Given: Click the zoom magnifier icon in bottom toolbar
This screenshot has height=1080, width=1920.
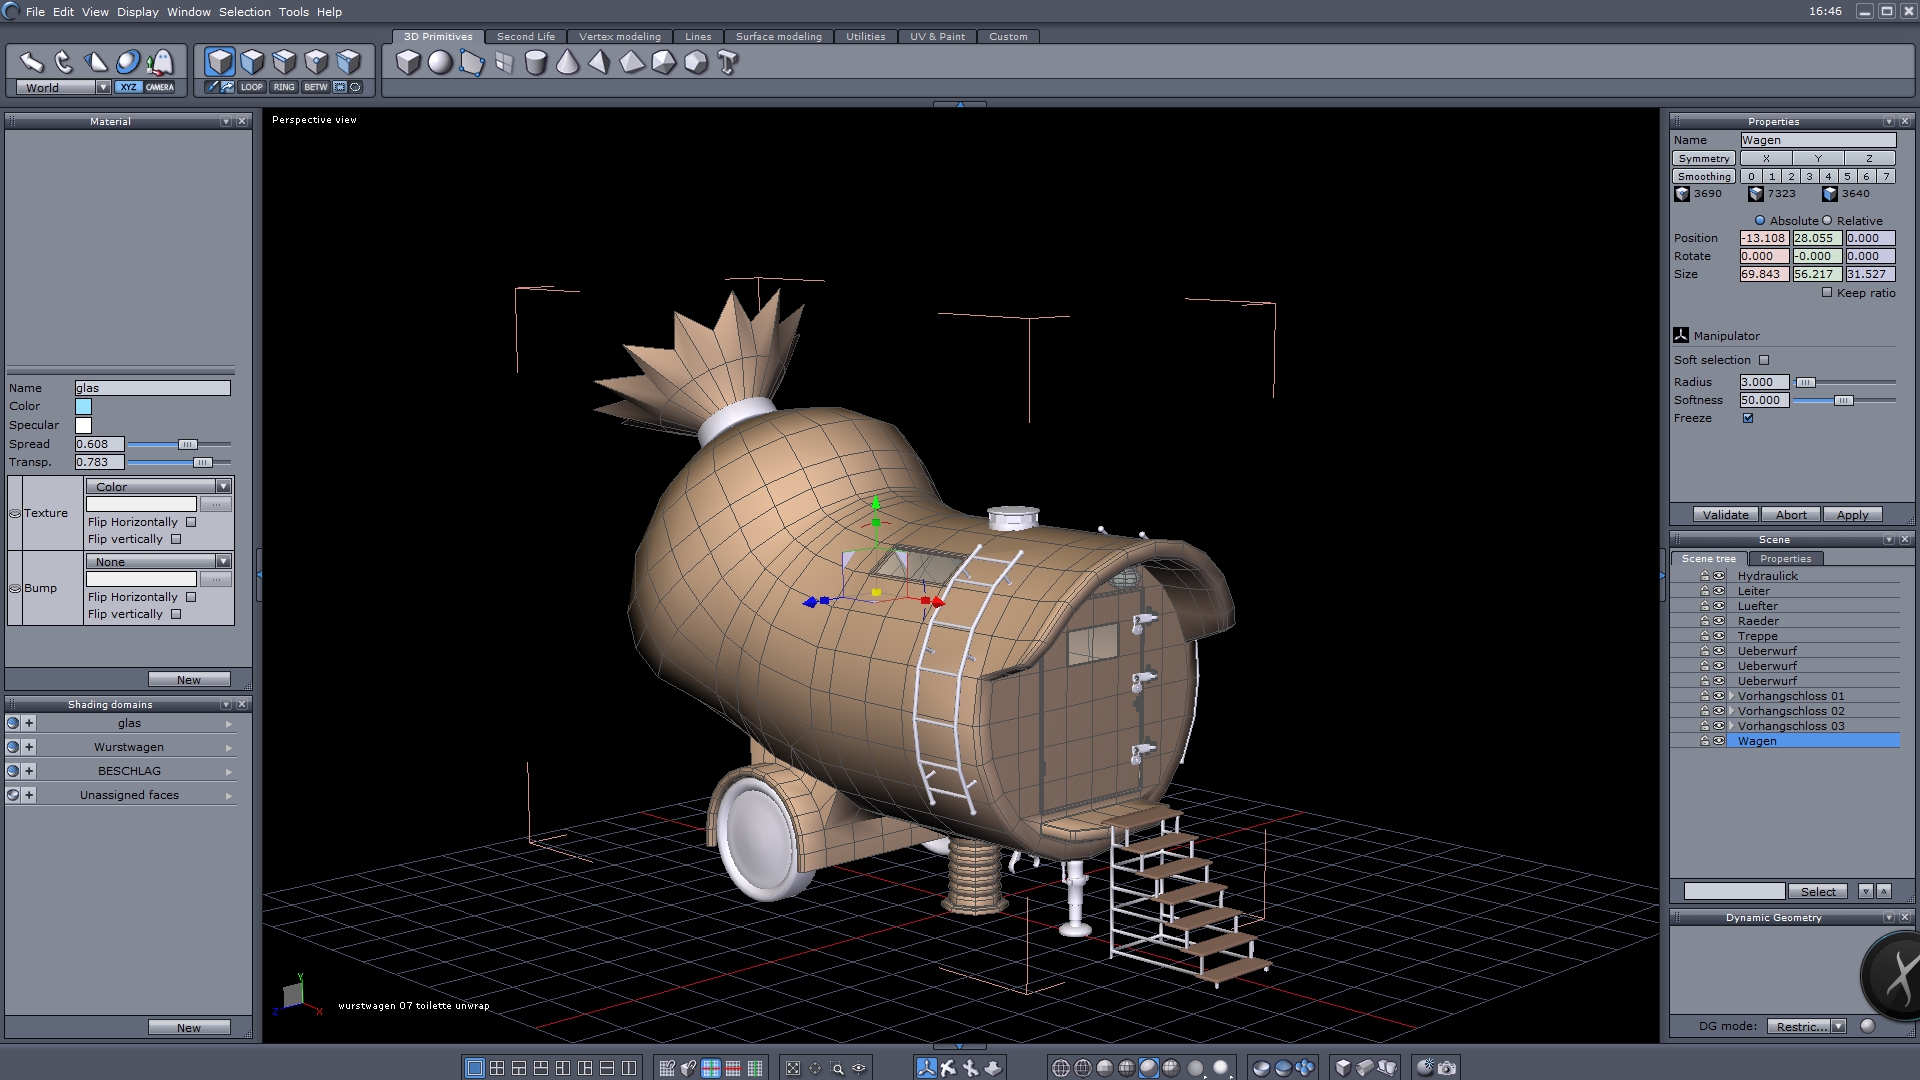Looking at the screenshot, I should [837, 1068].
